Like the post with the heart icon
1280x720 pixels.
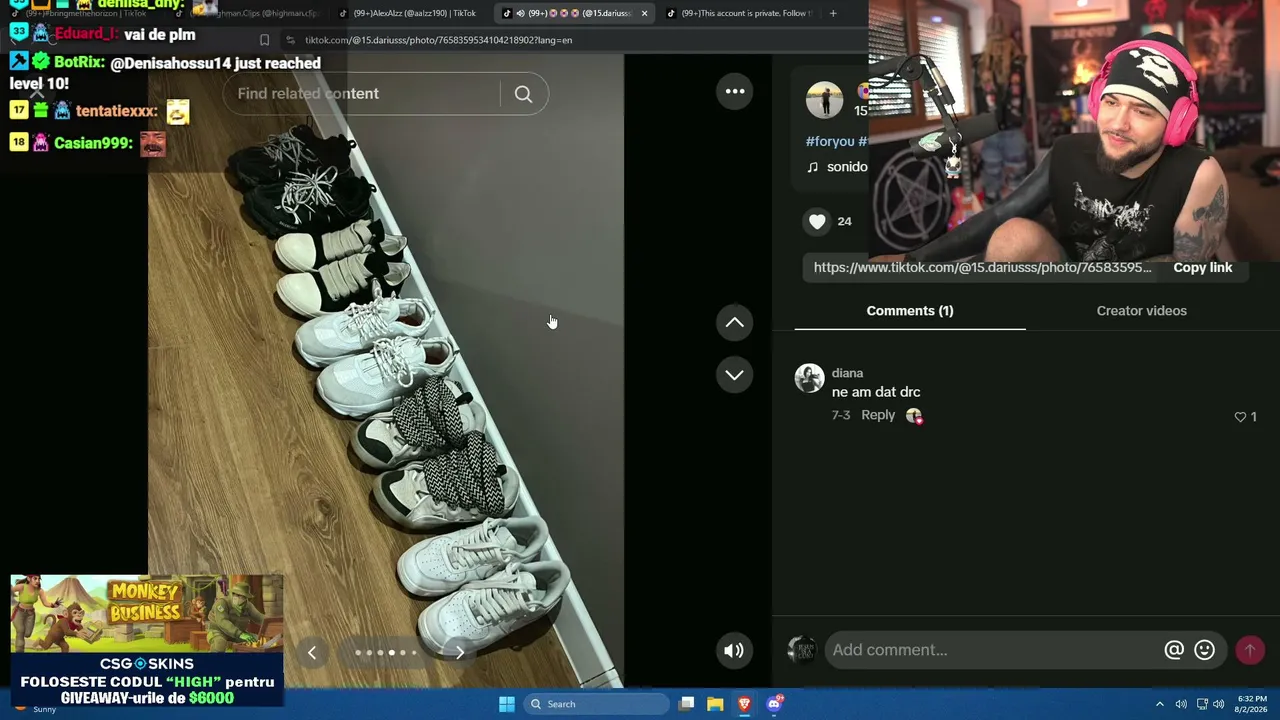point(817,221)
